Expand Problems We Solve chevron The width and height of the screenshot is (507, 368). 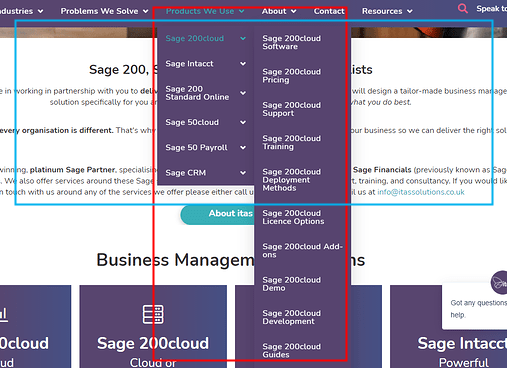click(x=146, y=11)
